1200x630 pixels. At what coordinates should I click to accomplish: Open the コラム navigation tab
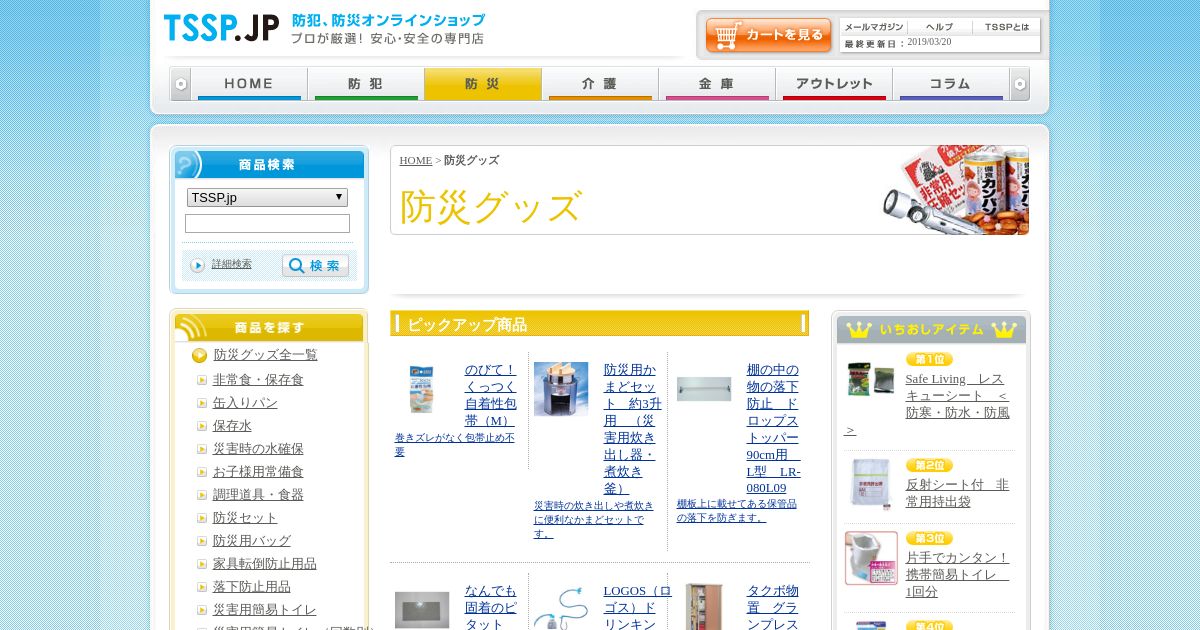click(951, 84)
